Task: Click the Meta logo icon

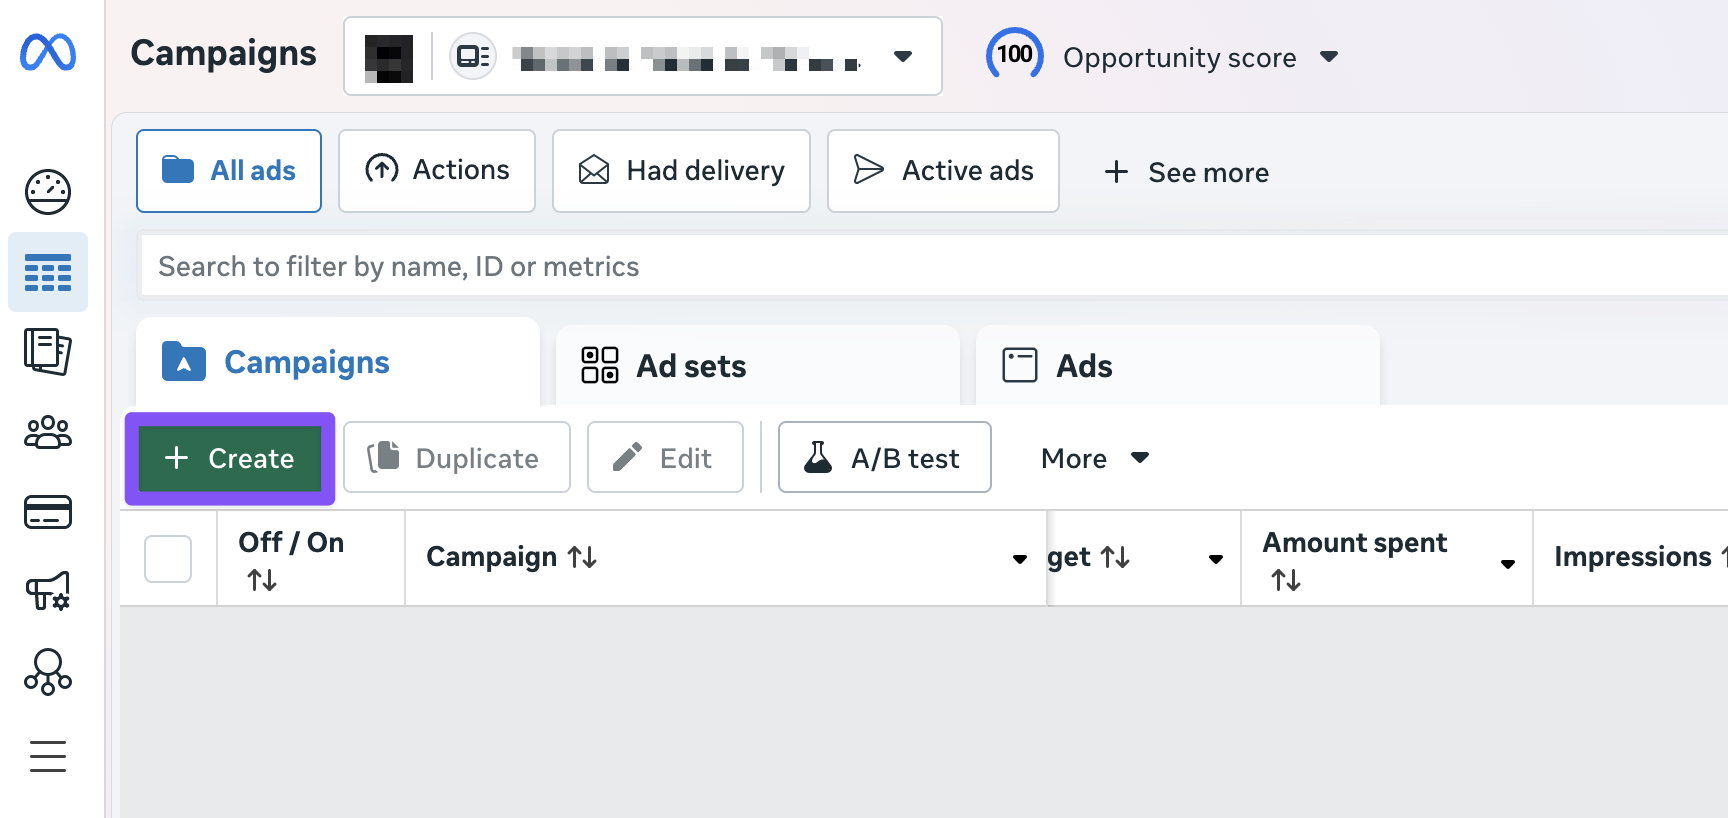Action: (x=48, y=52)
